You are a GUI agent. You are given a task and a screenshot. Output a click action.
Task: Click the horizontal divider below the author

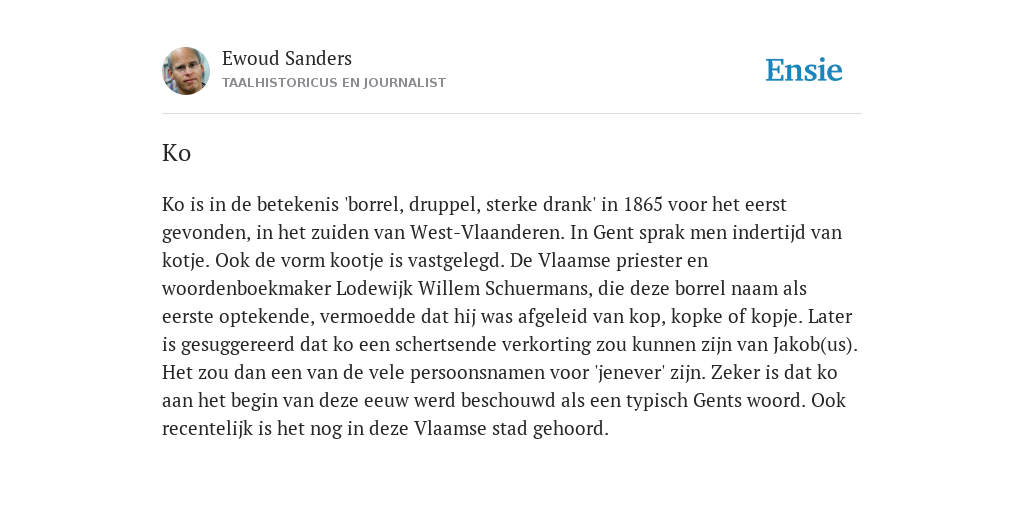[x=512, y=114]
